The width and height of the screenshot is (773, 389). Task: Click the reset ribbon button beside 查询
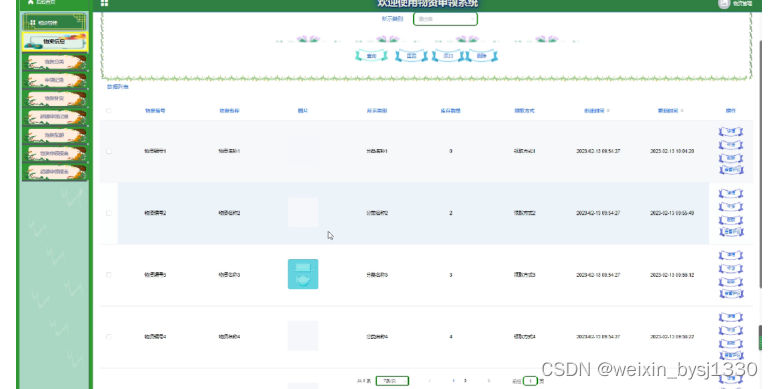[411, 56]
